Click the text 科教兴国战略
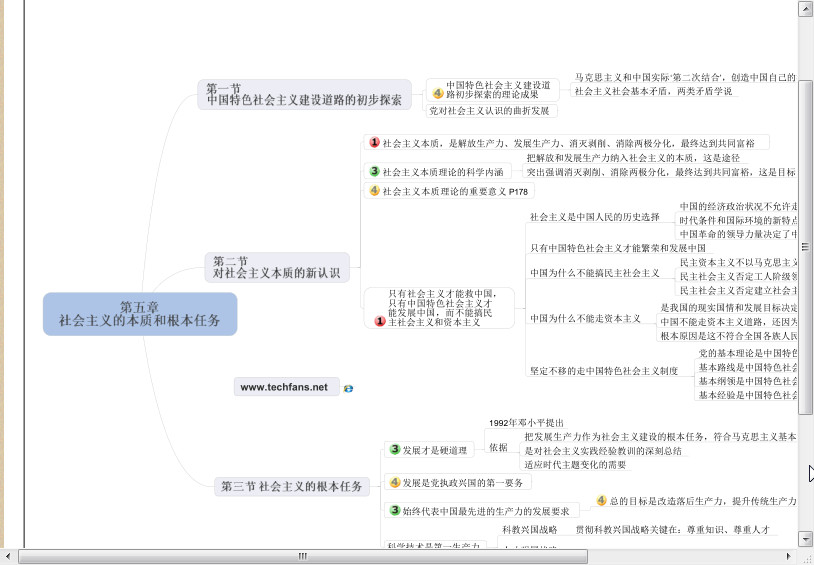814x565 pixels. click(x=530, y=530)
